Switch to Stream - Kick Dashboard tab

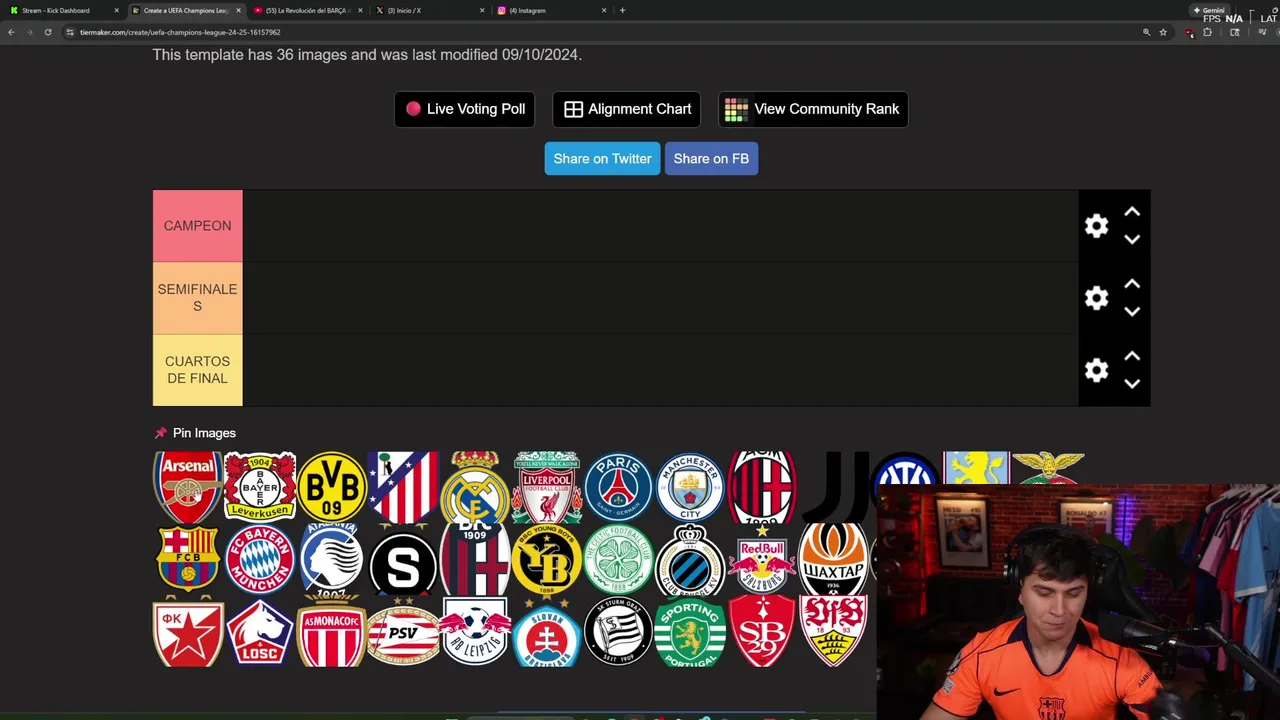click(x=62, y=10)
